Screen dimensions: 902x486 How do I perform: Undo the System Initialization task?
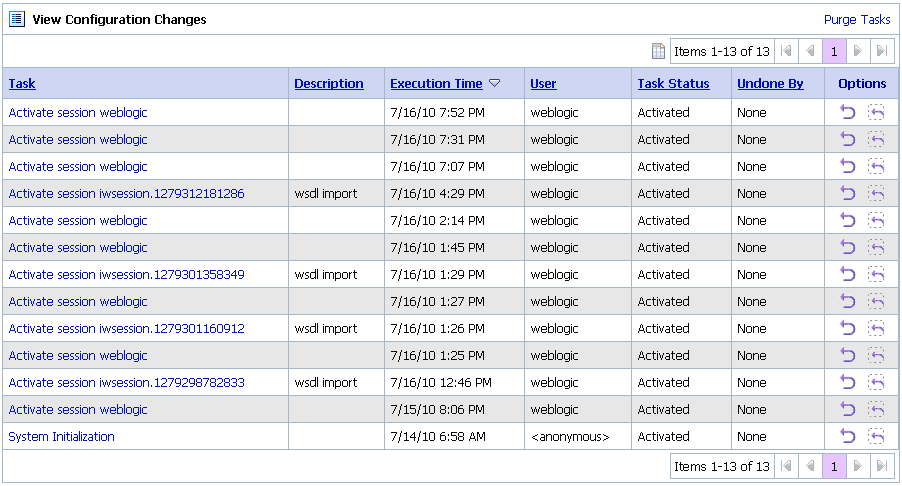pos(848,437)
